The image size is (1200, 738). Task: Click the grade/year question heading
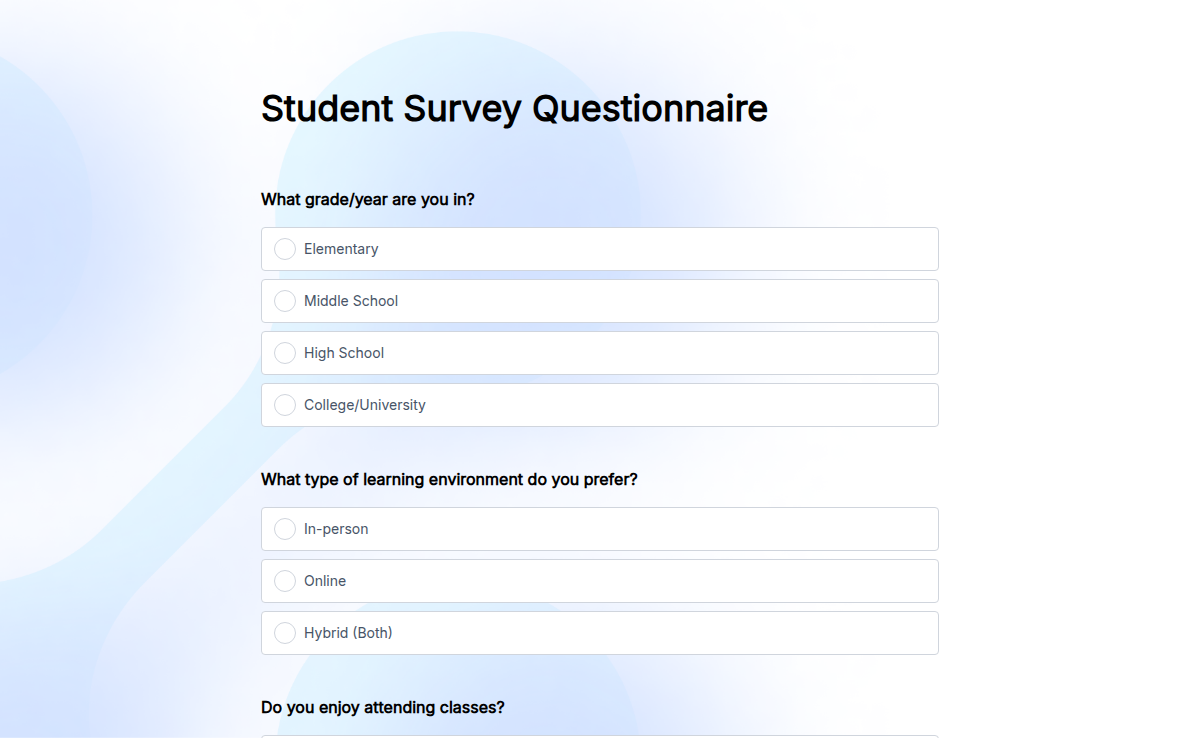pos(368,199)
